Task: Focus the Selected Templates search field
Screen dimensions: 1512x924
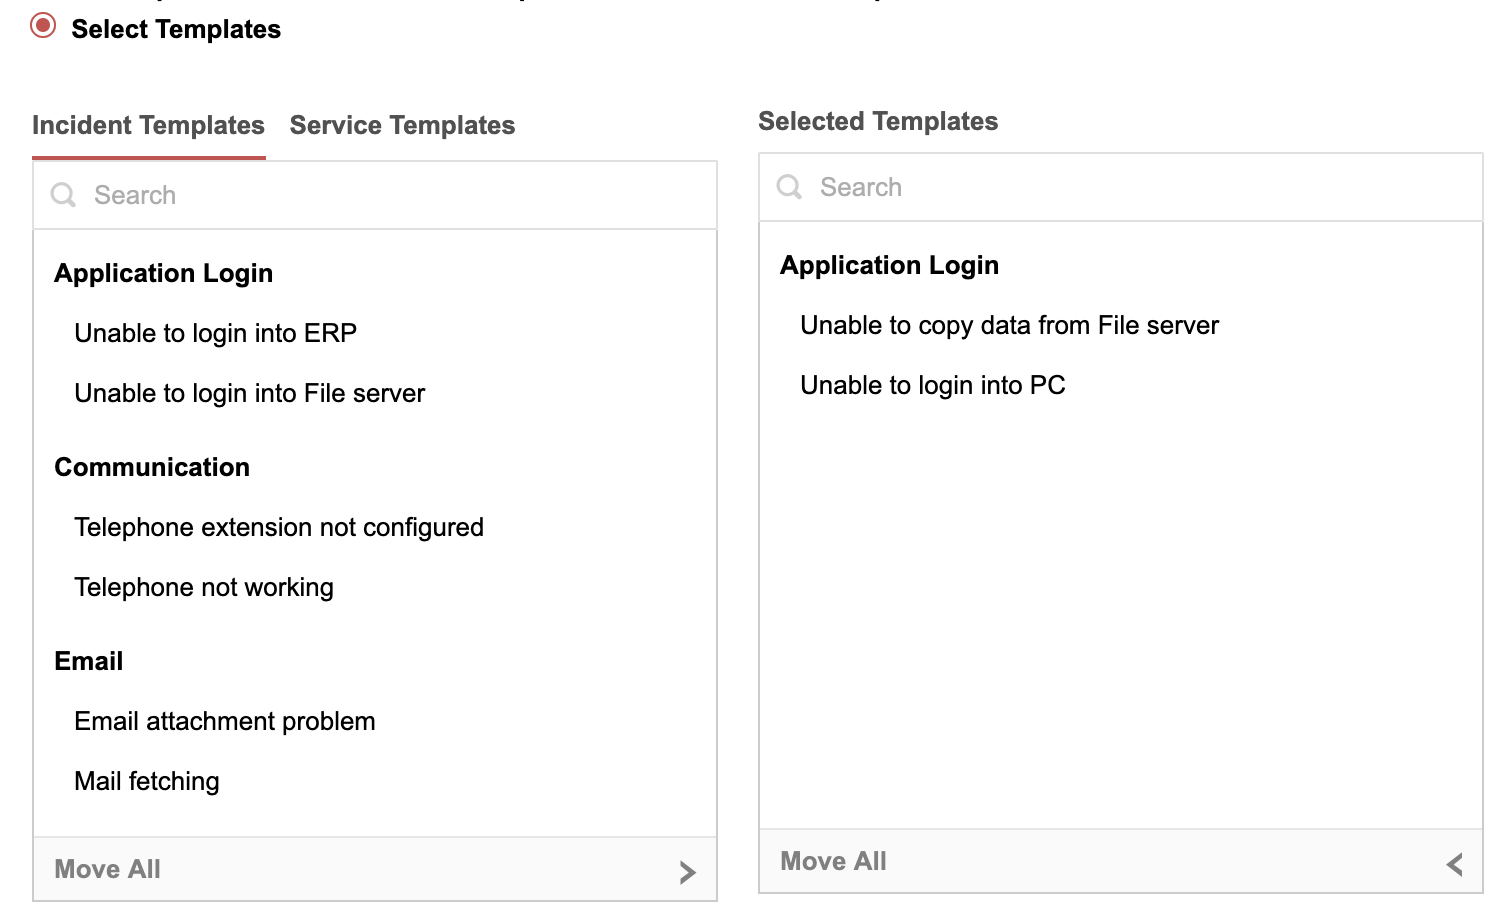Action: pyautogui.click(x=1140, y=187)
